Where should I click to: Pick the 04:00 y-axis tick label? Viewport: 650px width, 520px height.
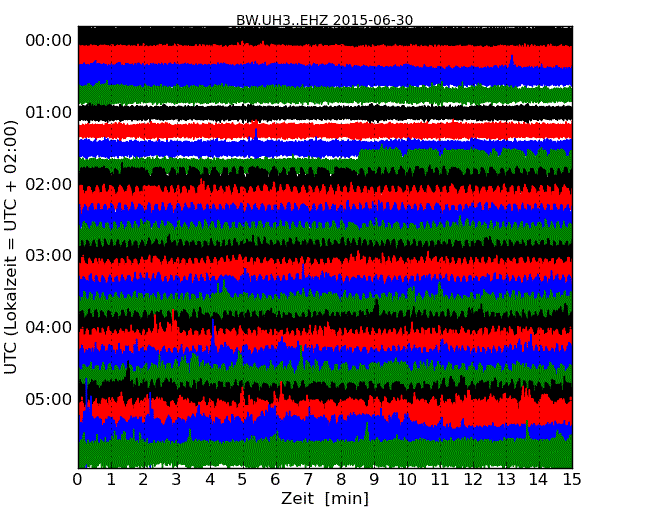49,327
